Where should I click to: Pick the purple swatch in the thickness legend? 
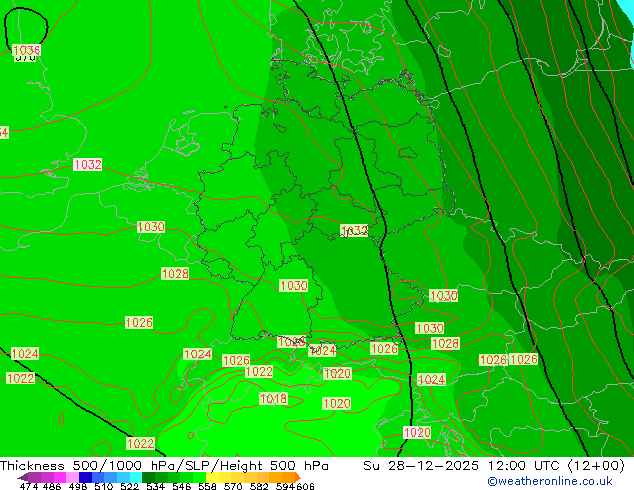point(34,477)
